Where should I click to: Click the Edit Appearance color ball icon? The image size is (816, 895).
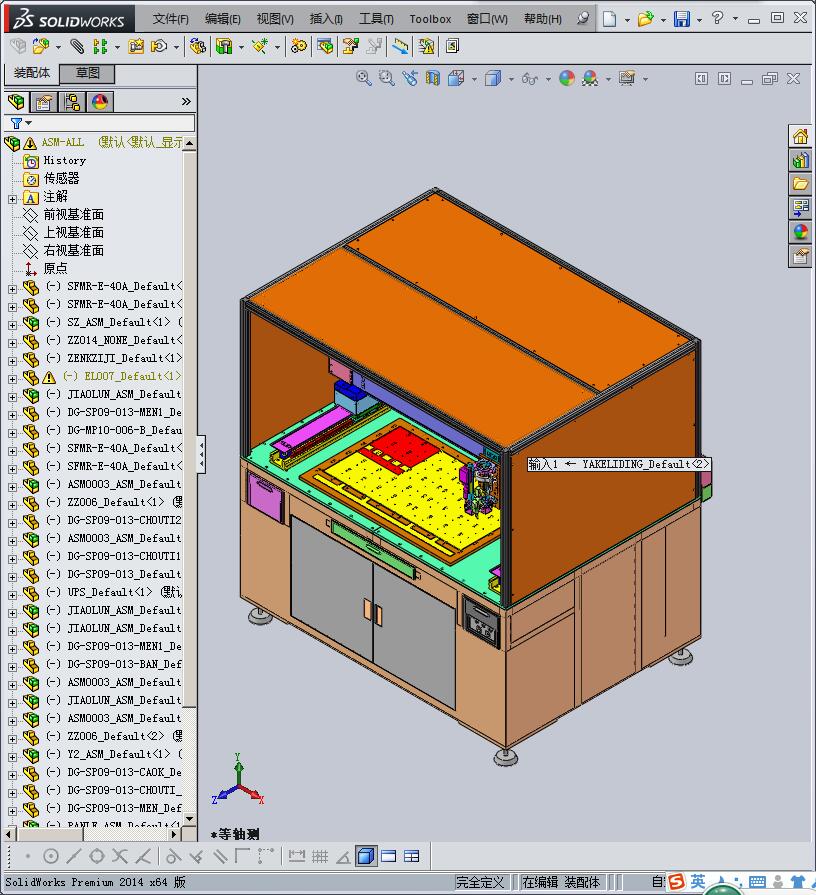[x=567, y=78]
